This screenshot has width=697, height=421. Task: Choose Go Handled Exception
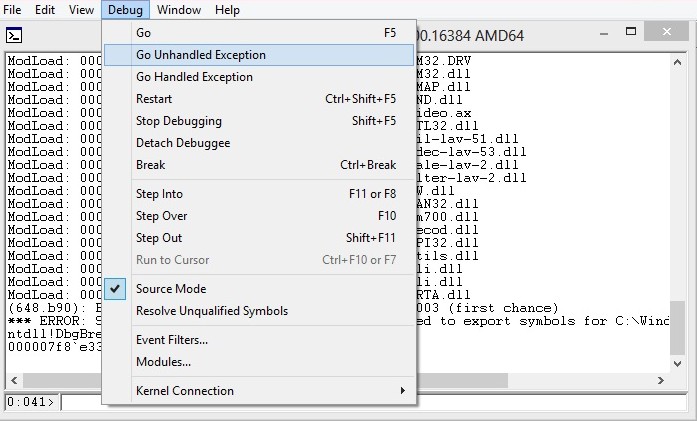coord(194,77)
